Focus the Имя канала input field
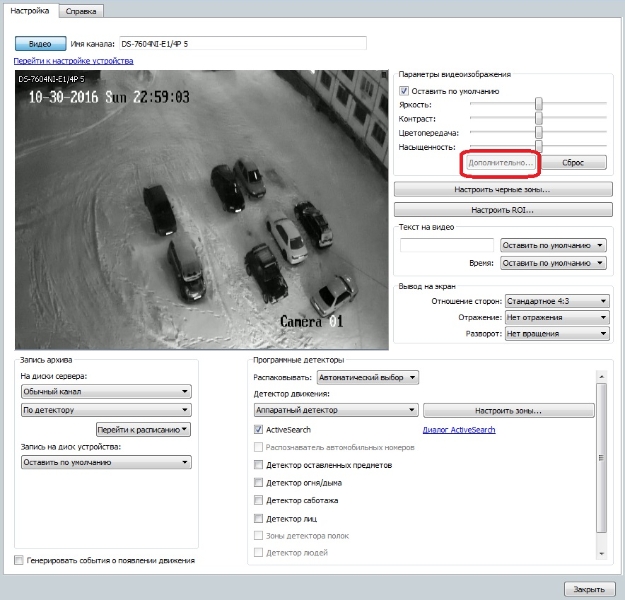The width and height of the screenshot is (625, 600). [243, 44]
